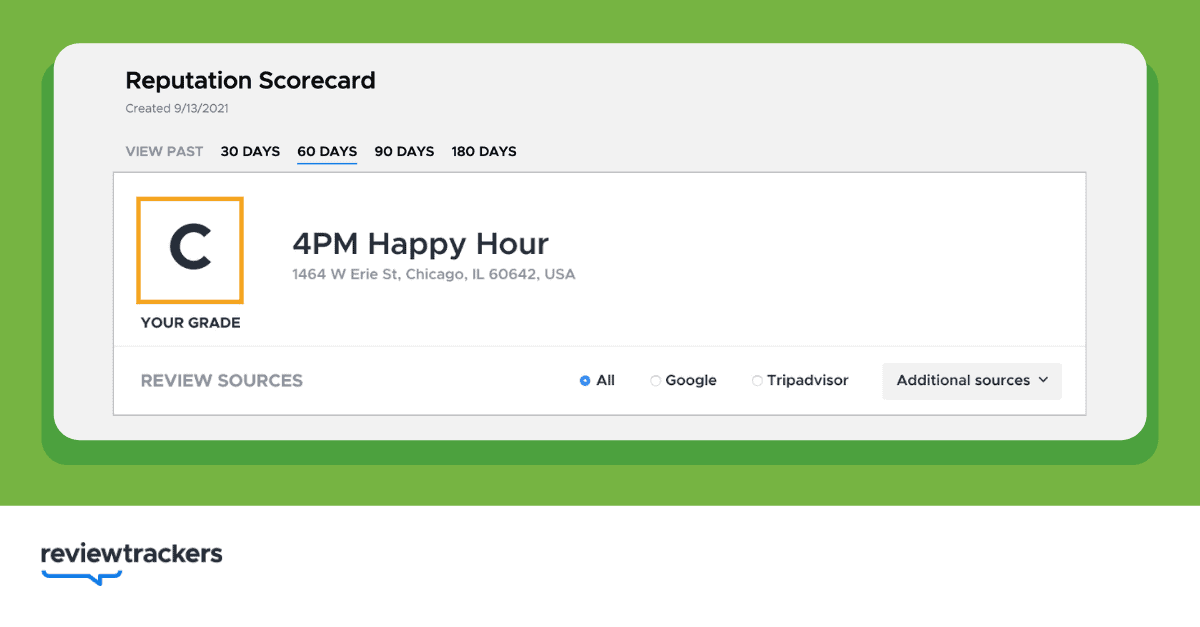The height and width of the screenshot is (627, 1200).
Task: Click the C grade letter icon
Action: point(190,248)
